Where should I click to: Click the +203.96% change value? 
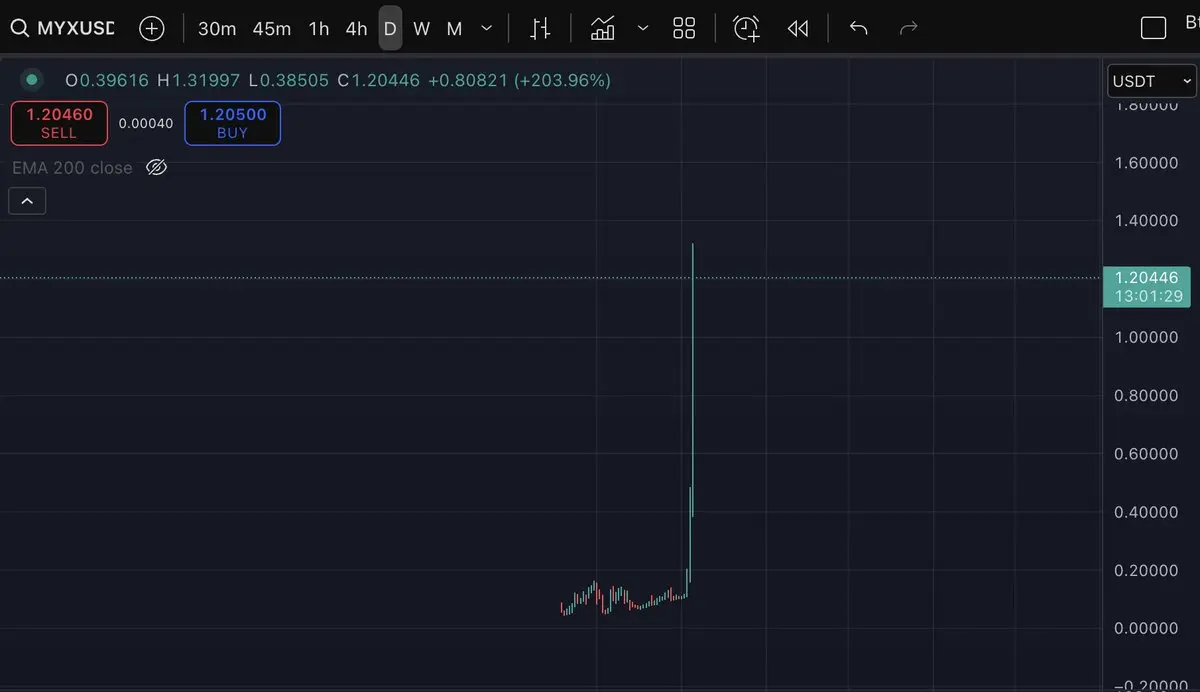click(x=563, y=80)
